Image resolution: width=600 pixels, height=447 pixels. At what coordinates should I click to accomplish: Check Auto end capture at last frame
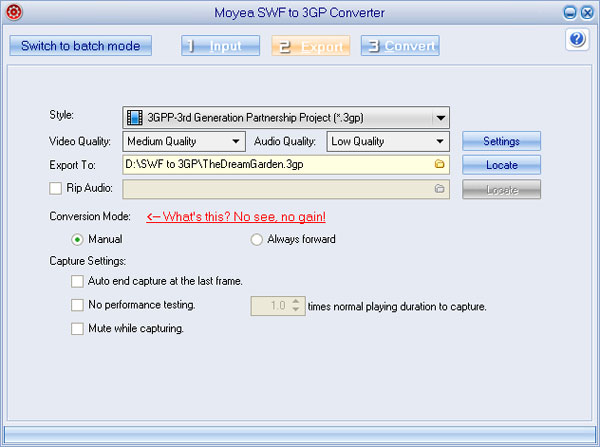[x=77, y=281]
